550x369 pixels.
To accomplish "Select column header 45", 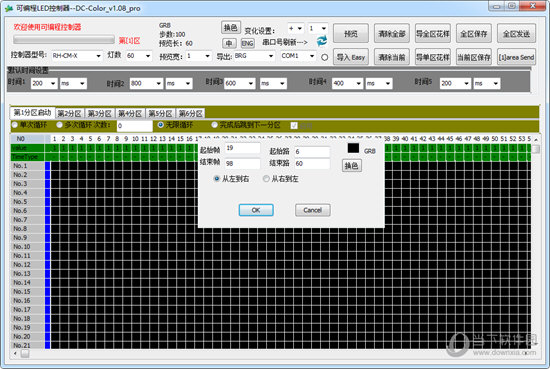I will (450, 139).
